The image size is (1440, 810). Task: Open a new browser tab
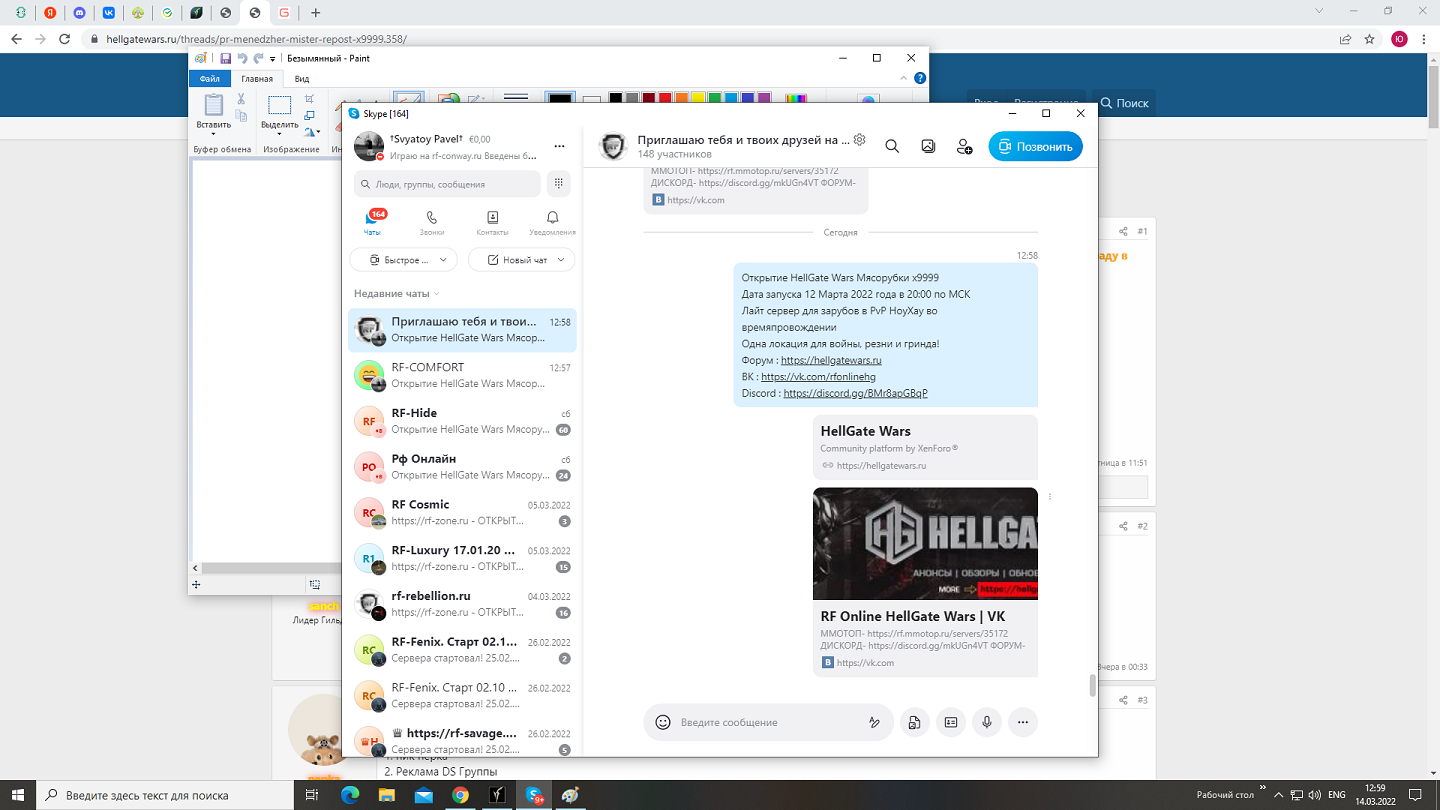(x=316, y=13)
